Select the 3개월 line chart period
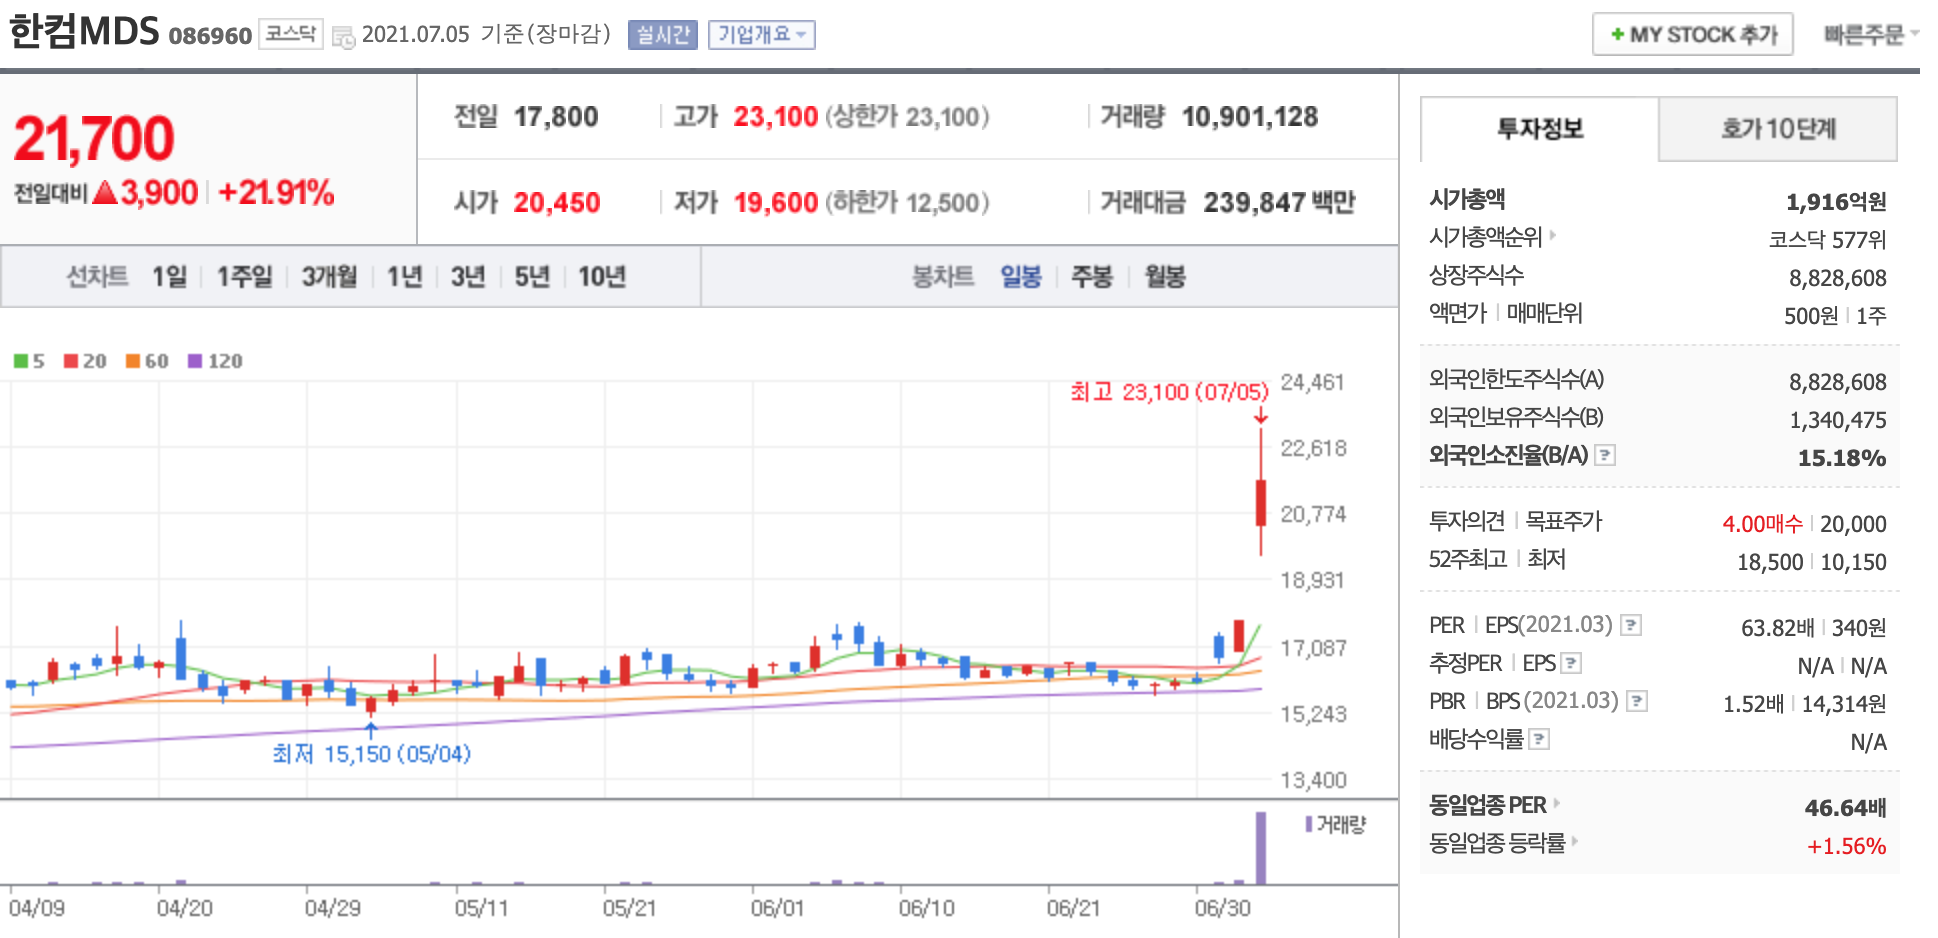 pos(330,276)
